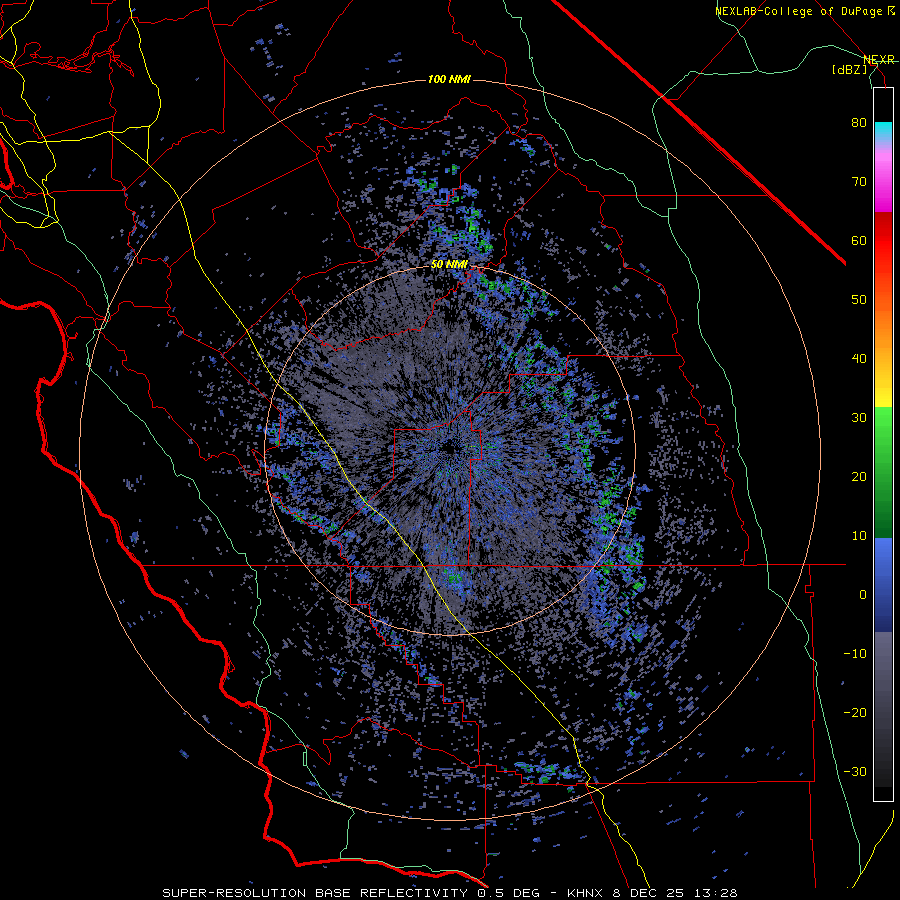This screenshot has width=900, height=900.
Task: Click the -10 value on the dBZ scale
Action: (x=855, y=653)
